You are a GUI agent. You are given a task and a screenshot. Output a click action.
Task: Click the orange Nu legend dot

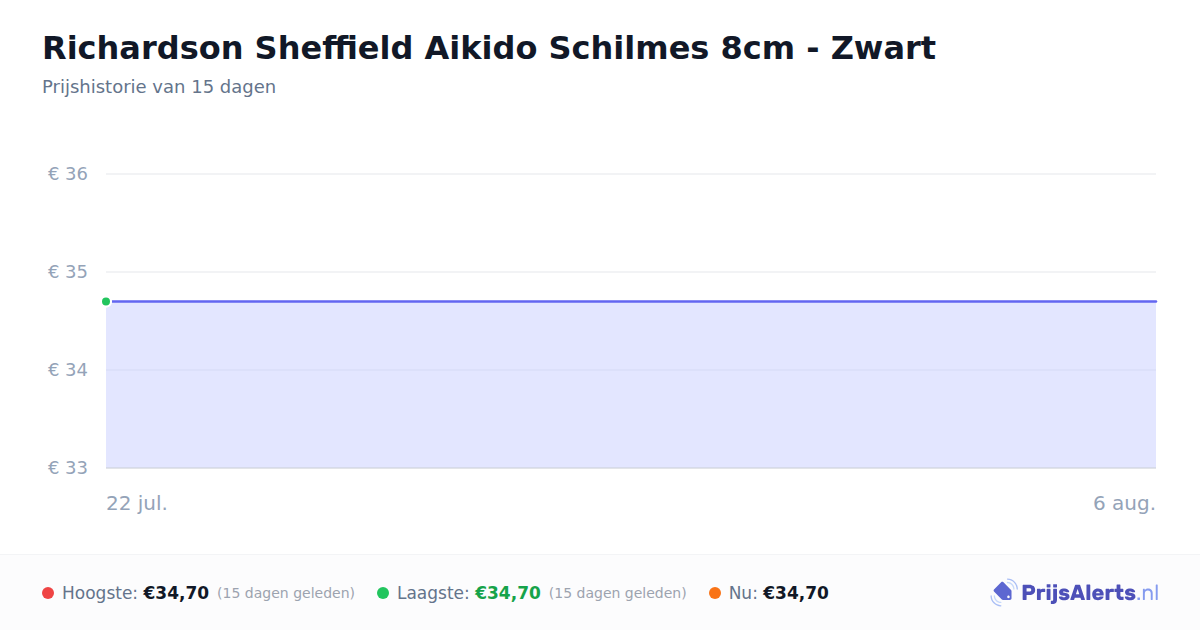coord(715,593)
